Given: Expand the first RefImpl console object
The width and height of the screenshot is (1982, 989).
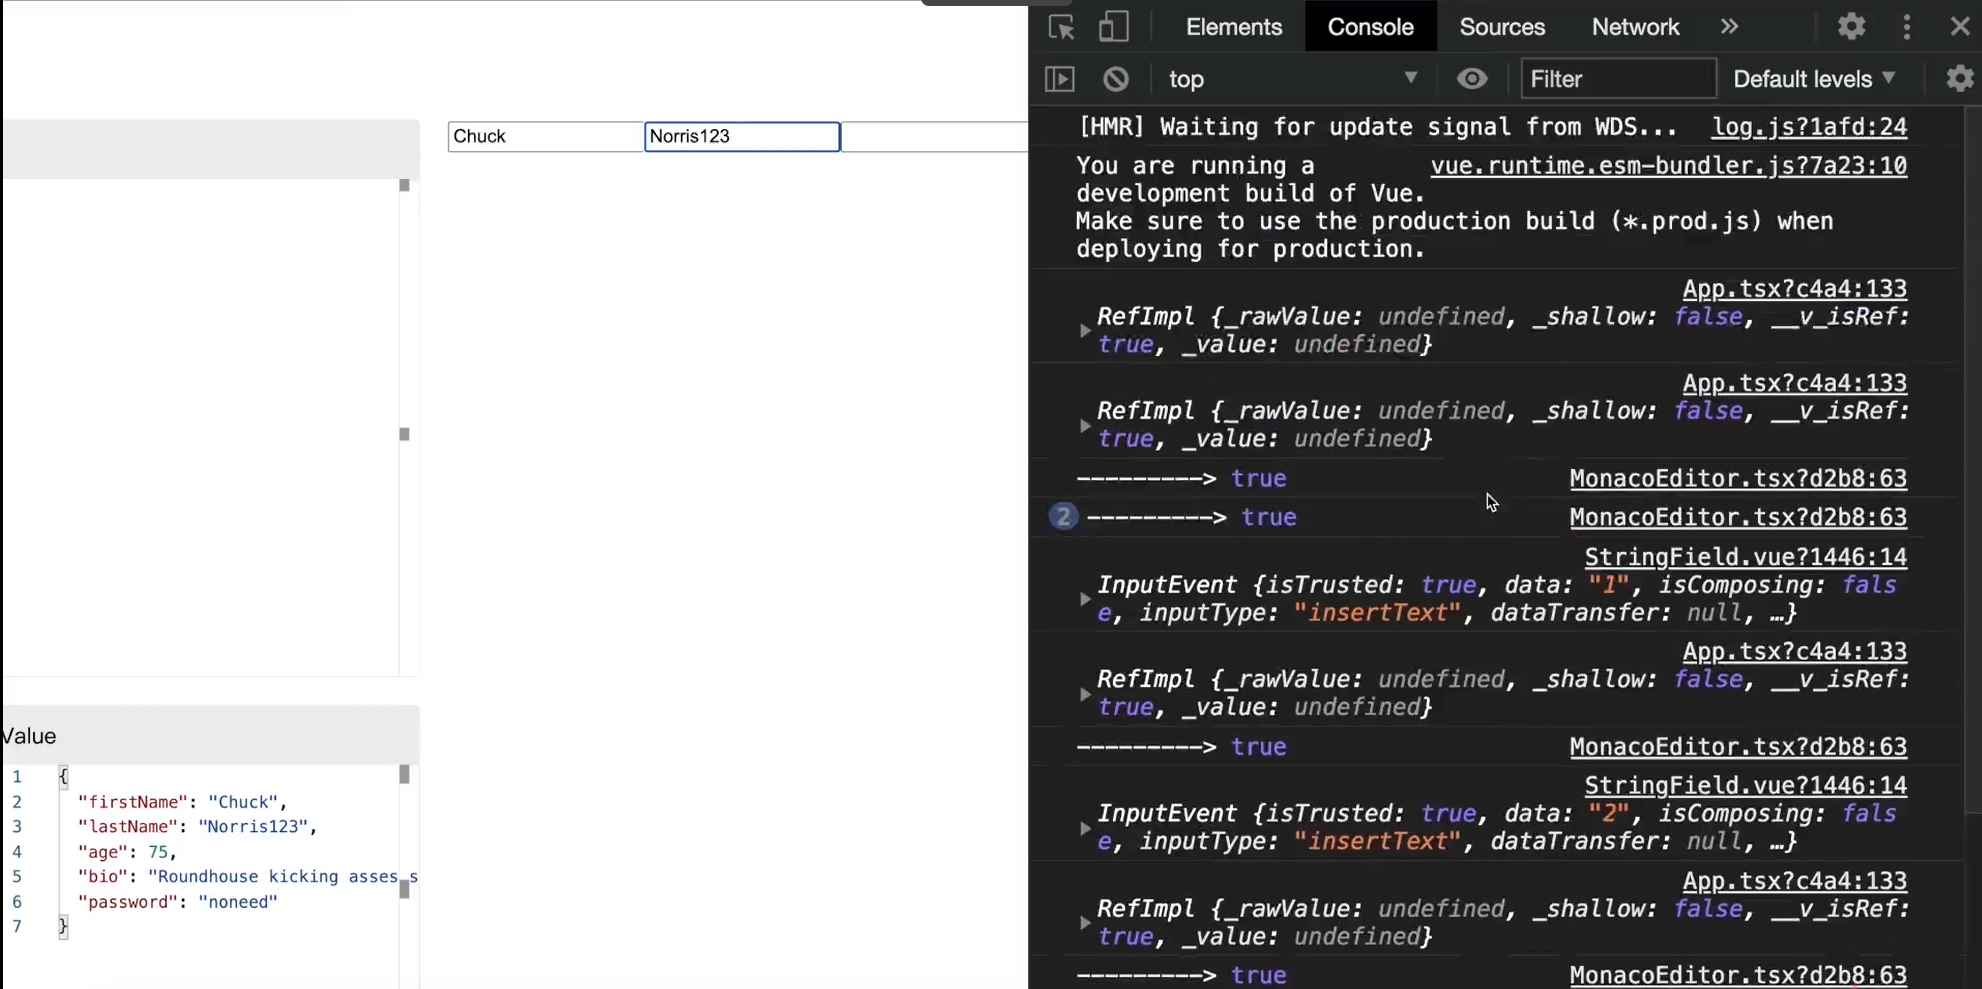Looking at the screenshot, I should click(1085, 331).
